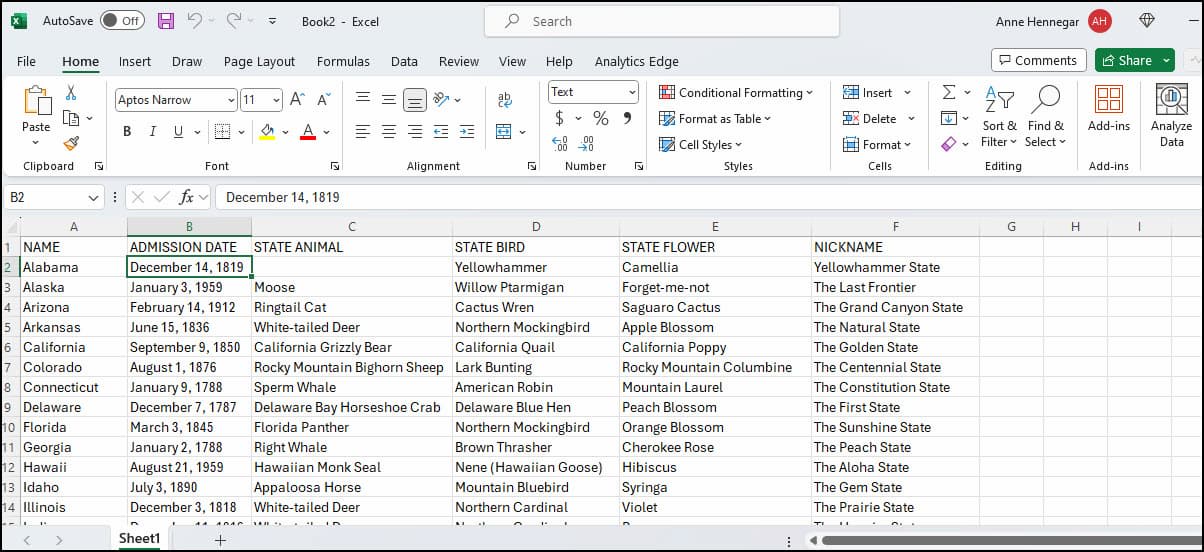Viewport: 1204px width, 552px height.
Task: Switch to the Insert tab
Action: tap(135, 61)
